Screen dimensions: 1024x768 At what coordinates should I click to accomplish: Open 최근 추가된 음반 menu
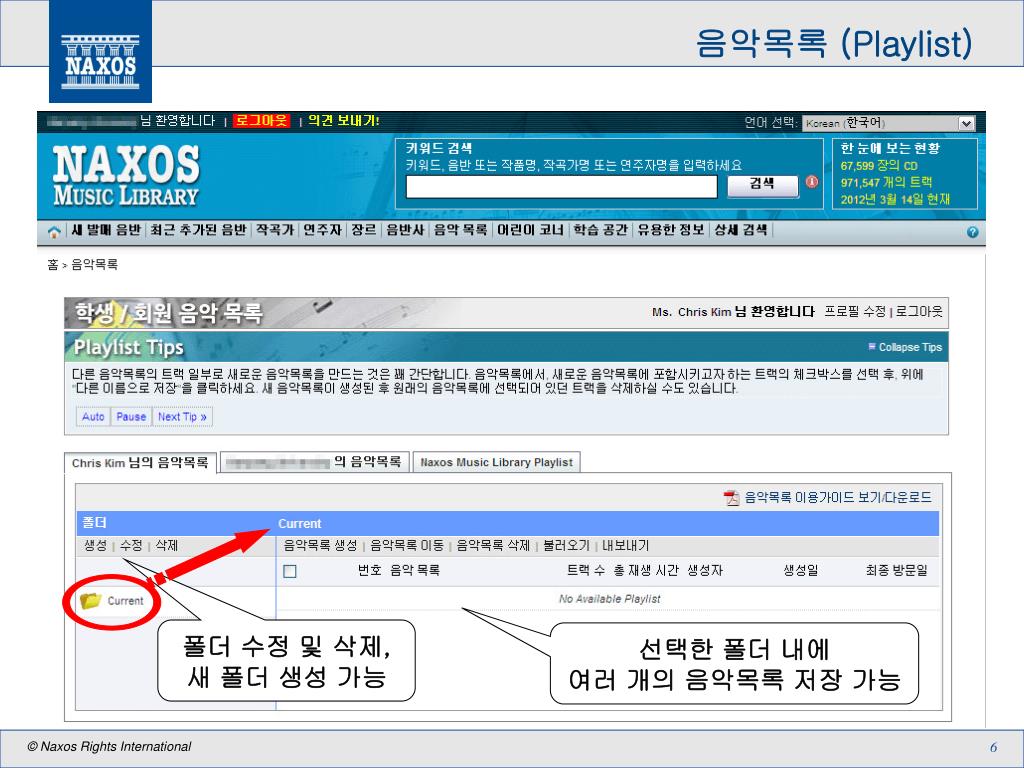click(x=198, y=230)
